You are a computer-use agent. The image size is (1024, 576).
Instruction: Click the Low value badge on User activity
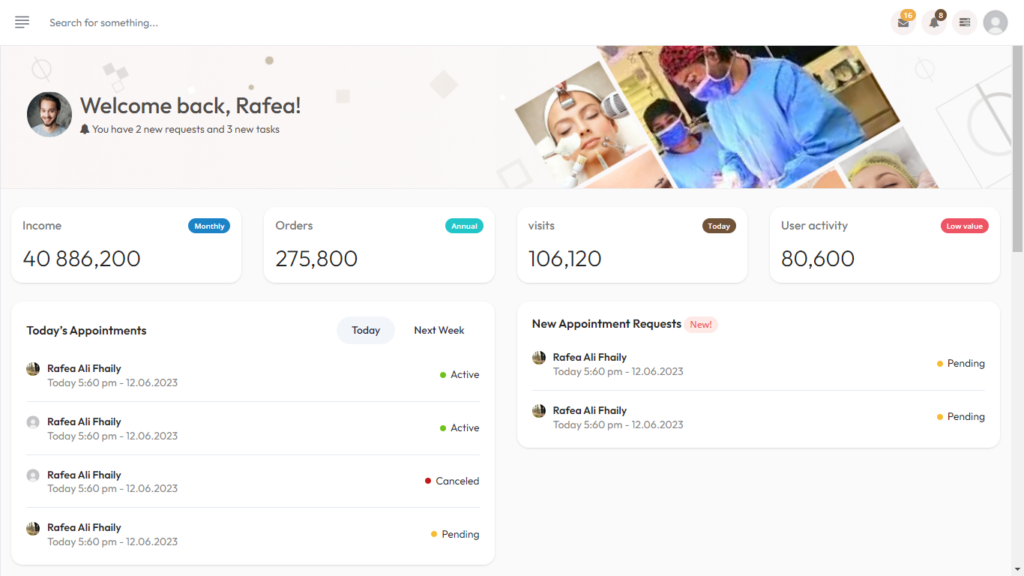point(965,226)
